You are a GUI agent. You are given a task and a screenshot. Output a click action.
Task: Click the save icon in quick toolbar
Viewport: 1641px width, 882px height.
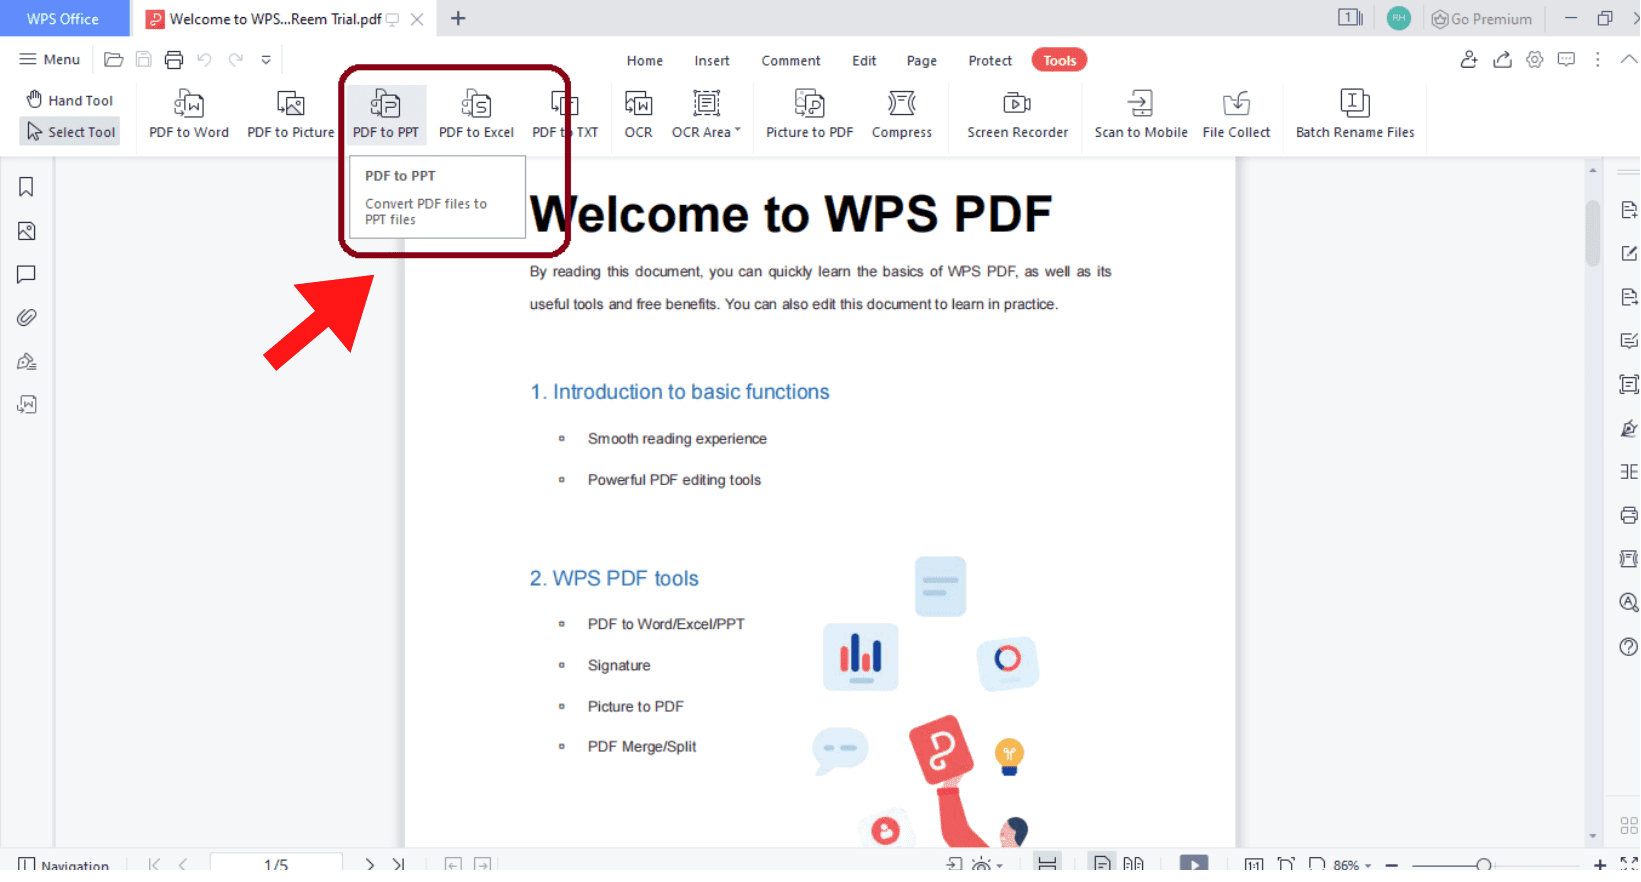tap(144, 60)
